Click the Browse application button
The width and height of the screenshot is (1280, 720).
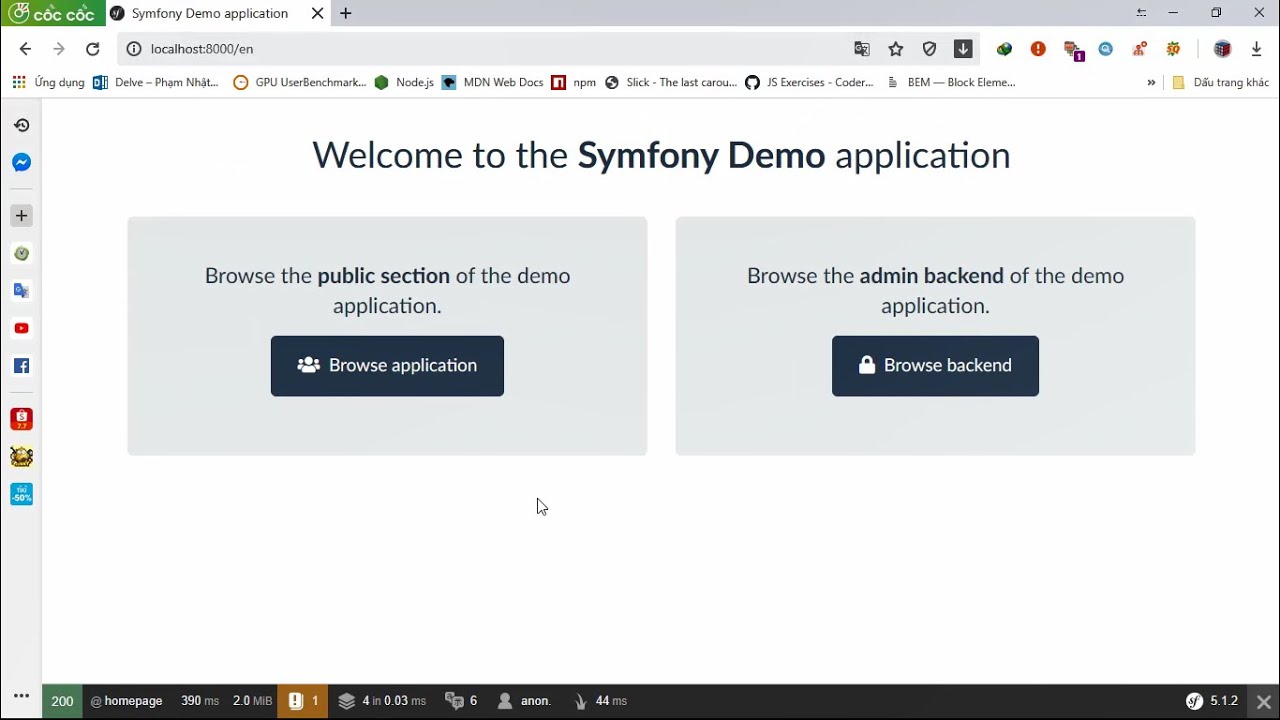coord(387,366)
